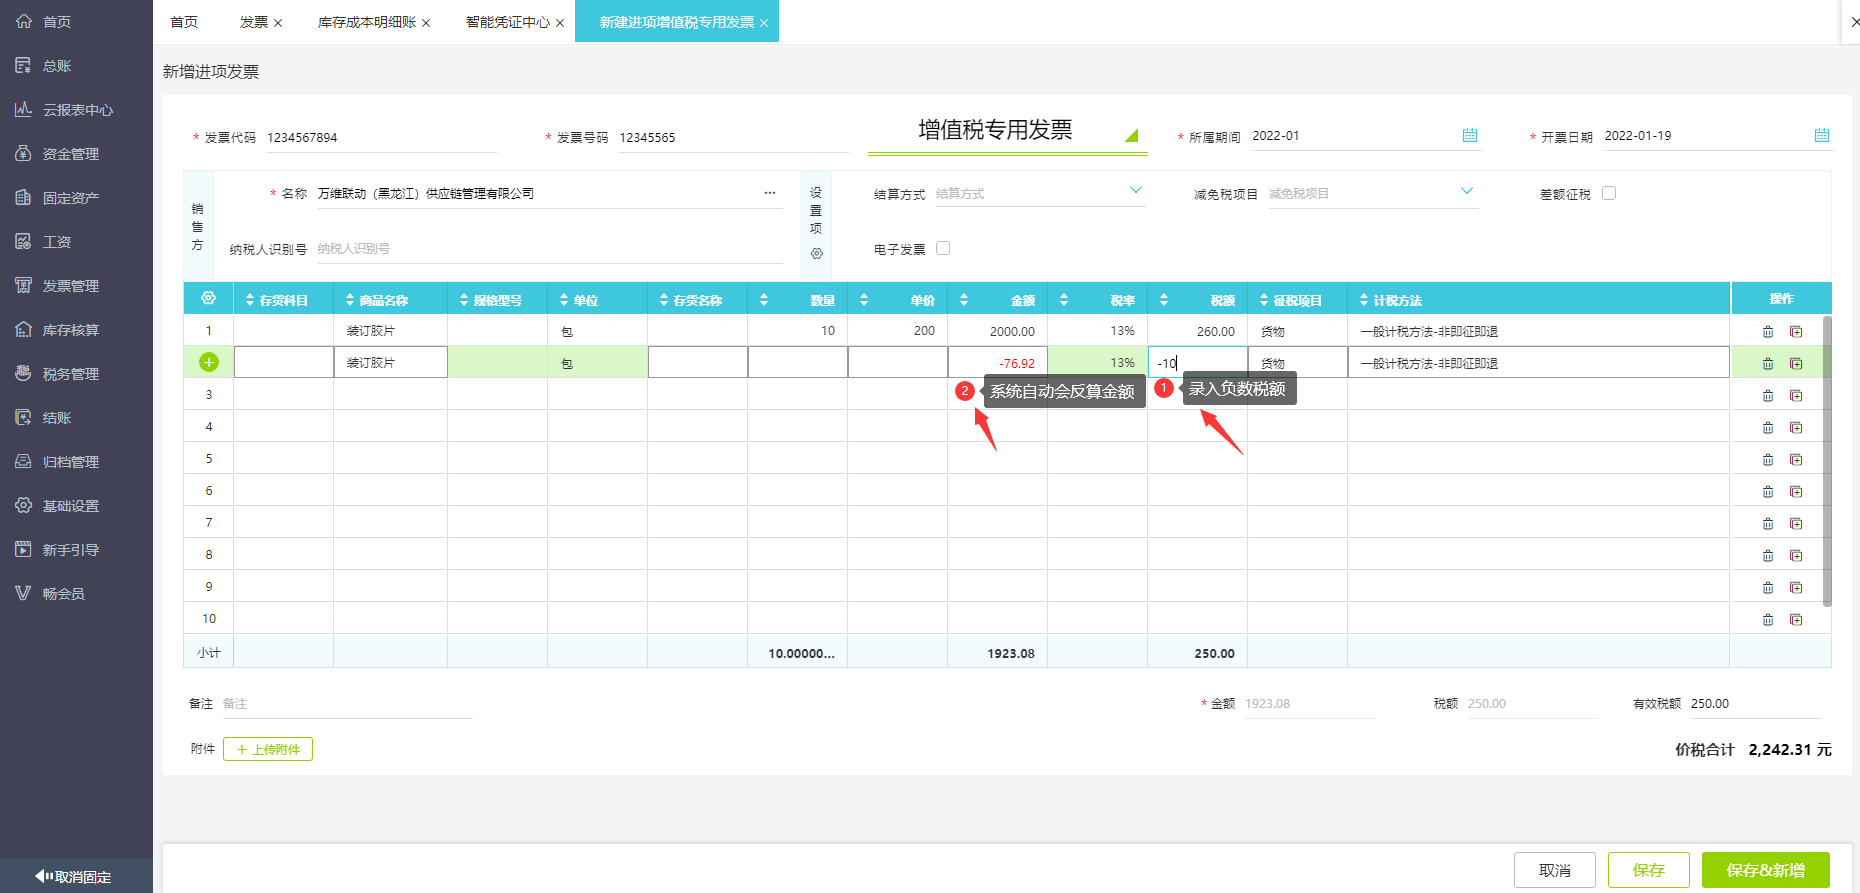
Task: Open invoice type selector on 增值税专用发票
Action: tap(1130, 135)
